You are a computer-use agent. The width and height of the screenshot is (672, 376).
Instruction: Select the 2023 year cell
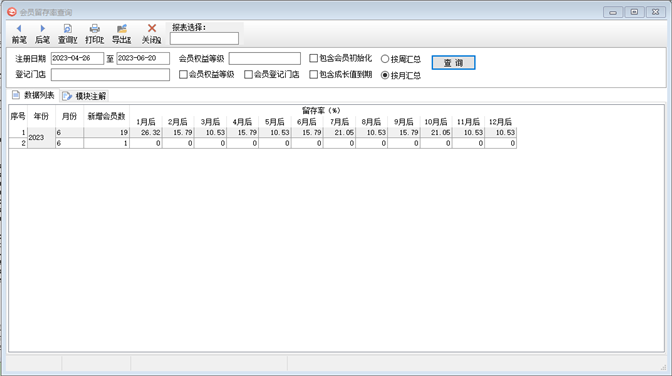tap(41, 138)
